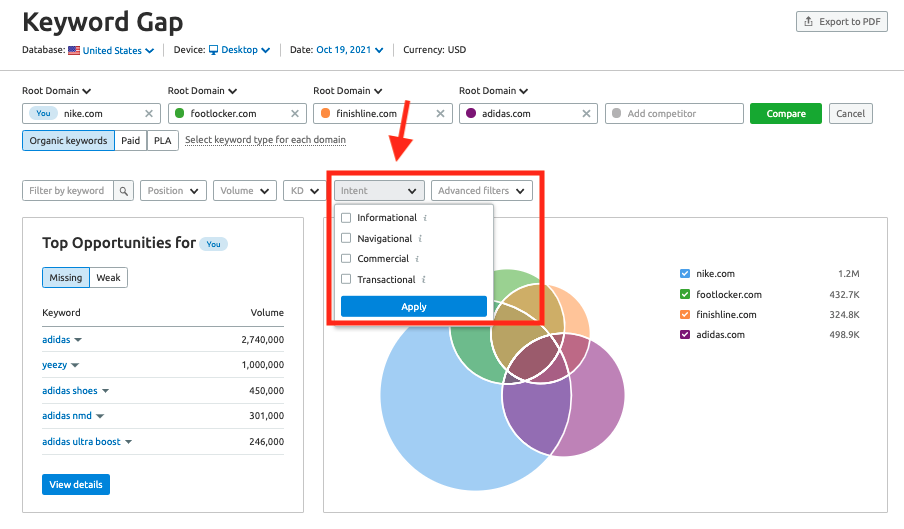Expand the adidas ultra boost keyword arrow
The width and height of the screenshot is (904, 529).
pos(129,442)
